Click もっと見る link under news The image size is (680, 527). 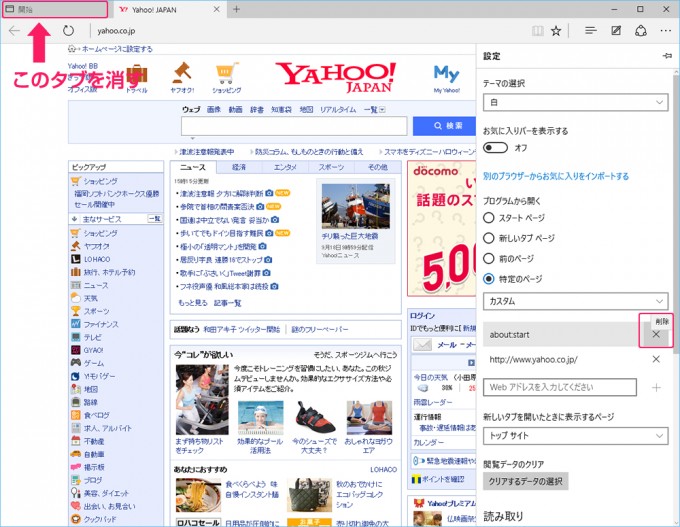193,303
